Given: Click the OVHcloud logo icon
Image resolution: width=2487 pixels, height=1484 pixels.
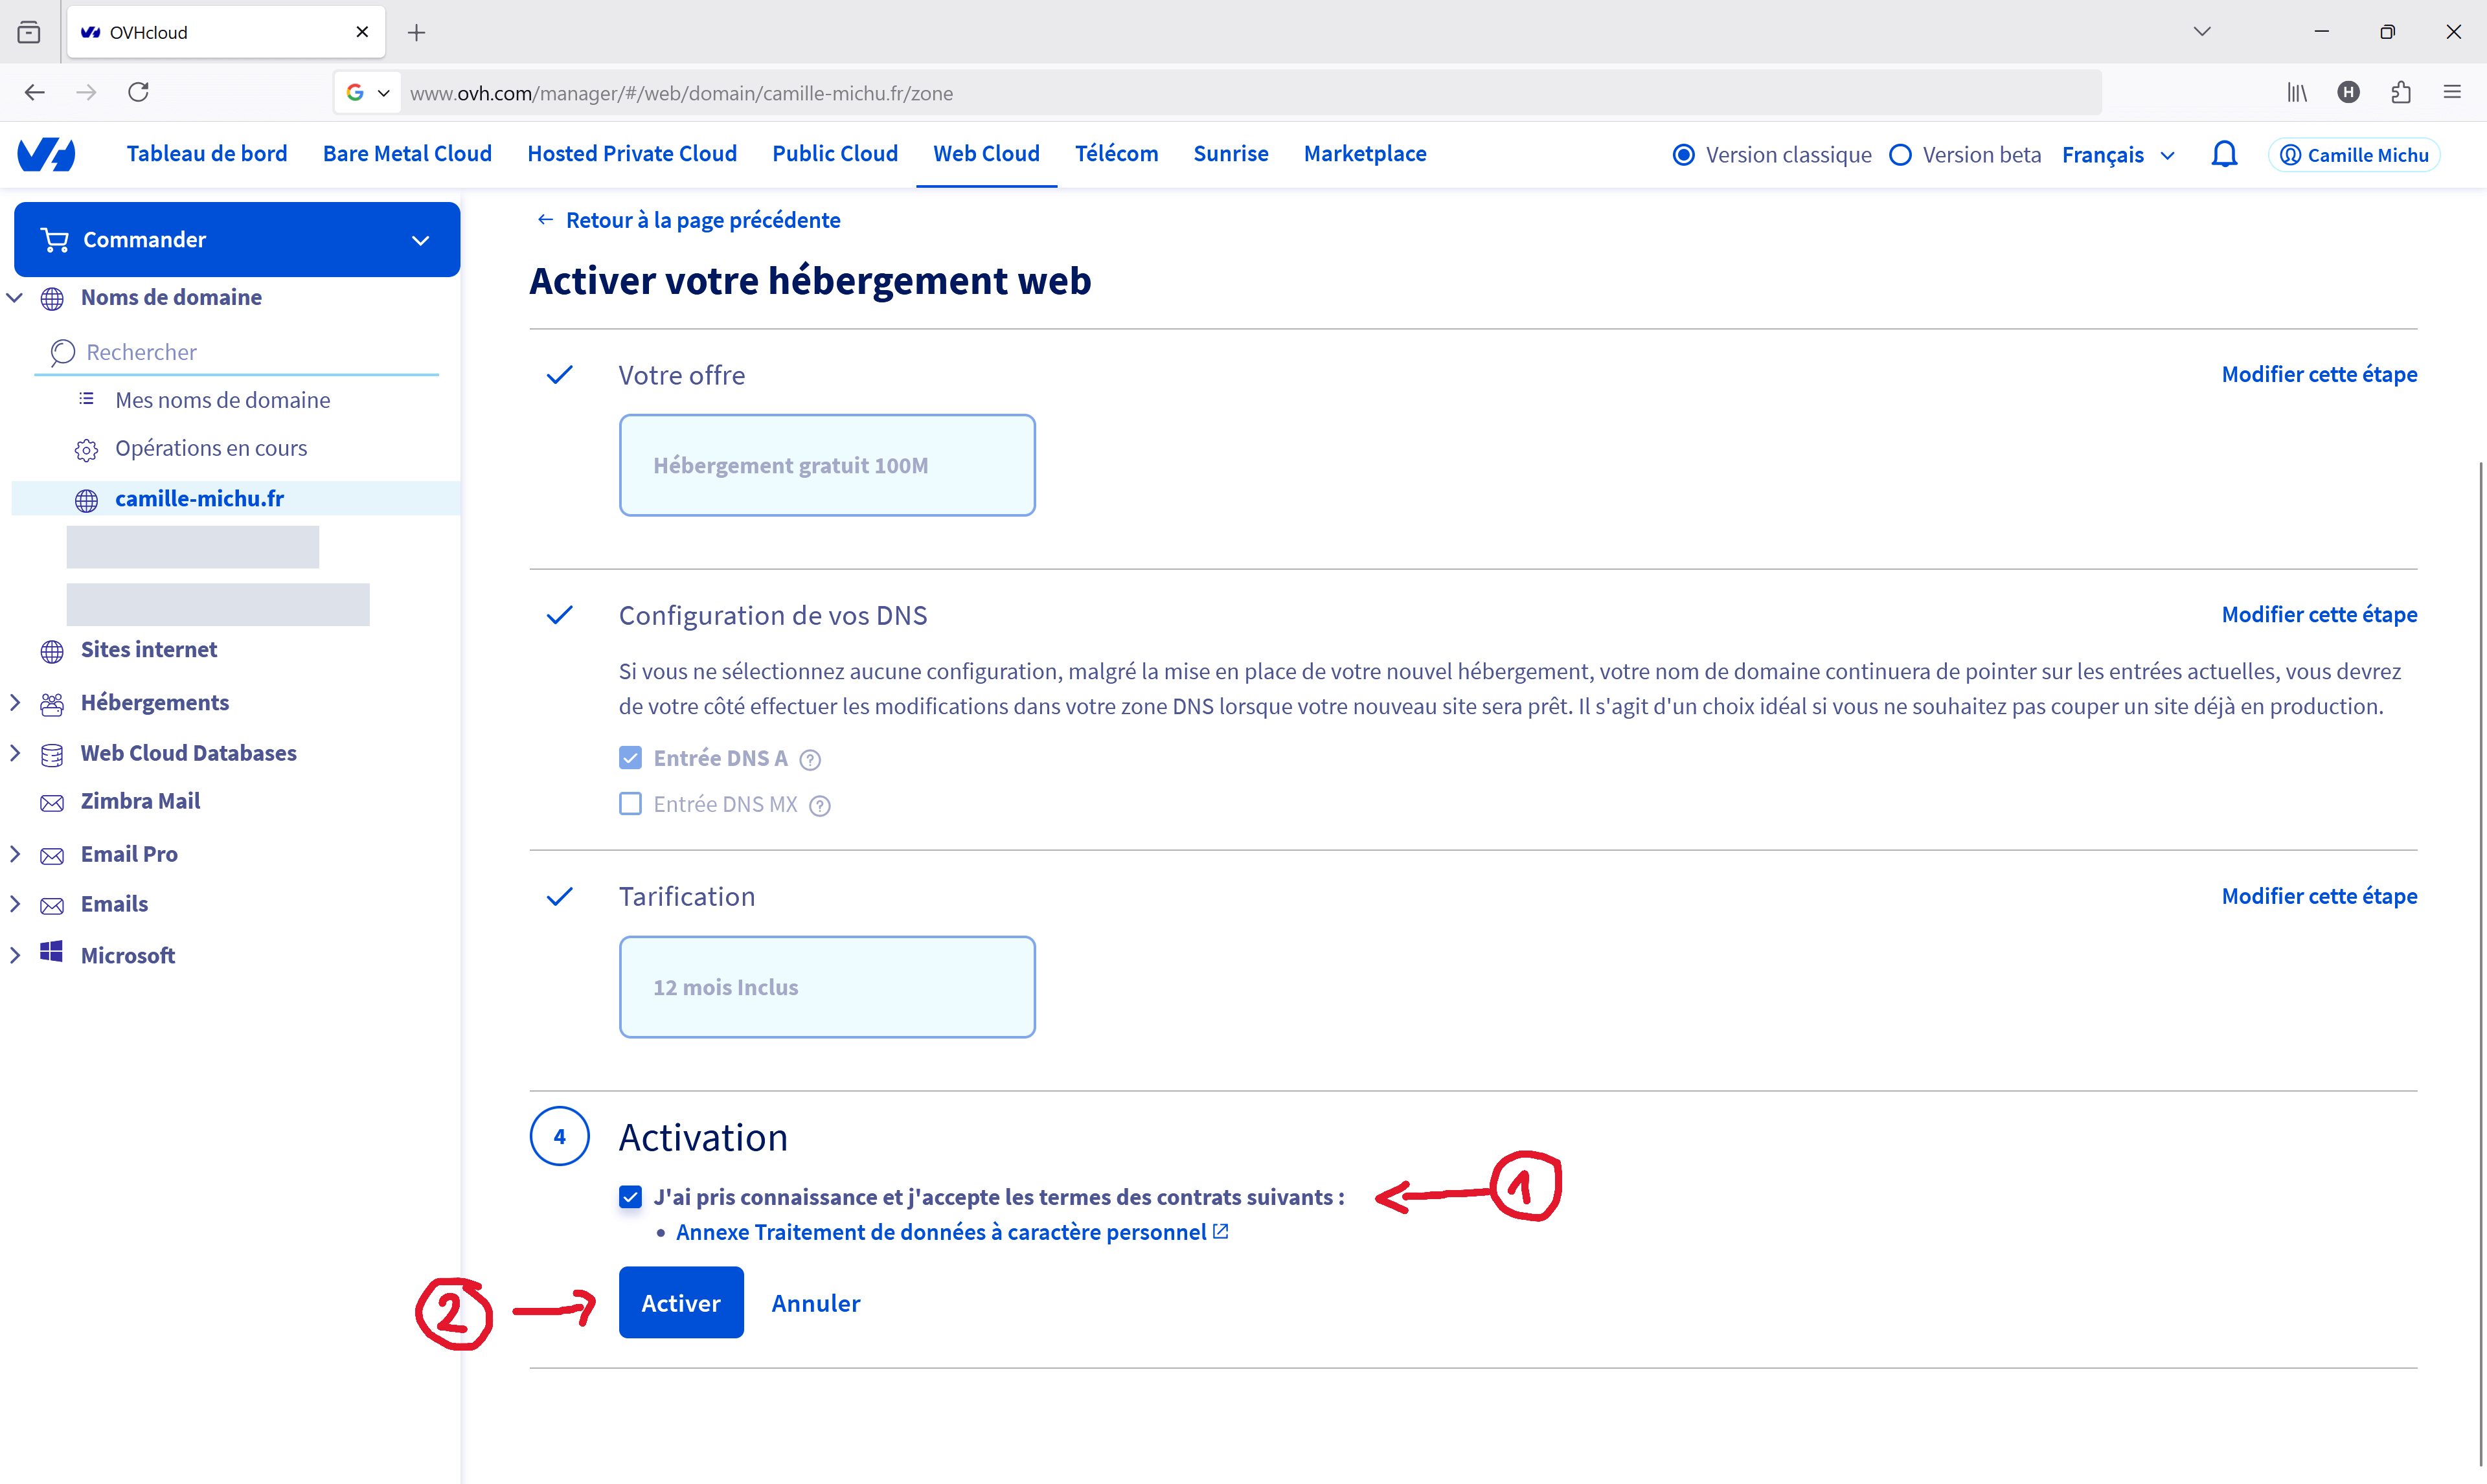Looking at the screenshot, I should point(46,154).
